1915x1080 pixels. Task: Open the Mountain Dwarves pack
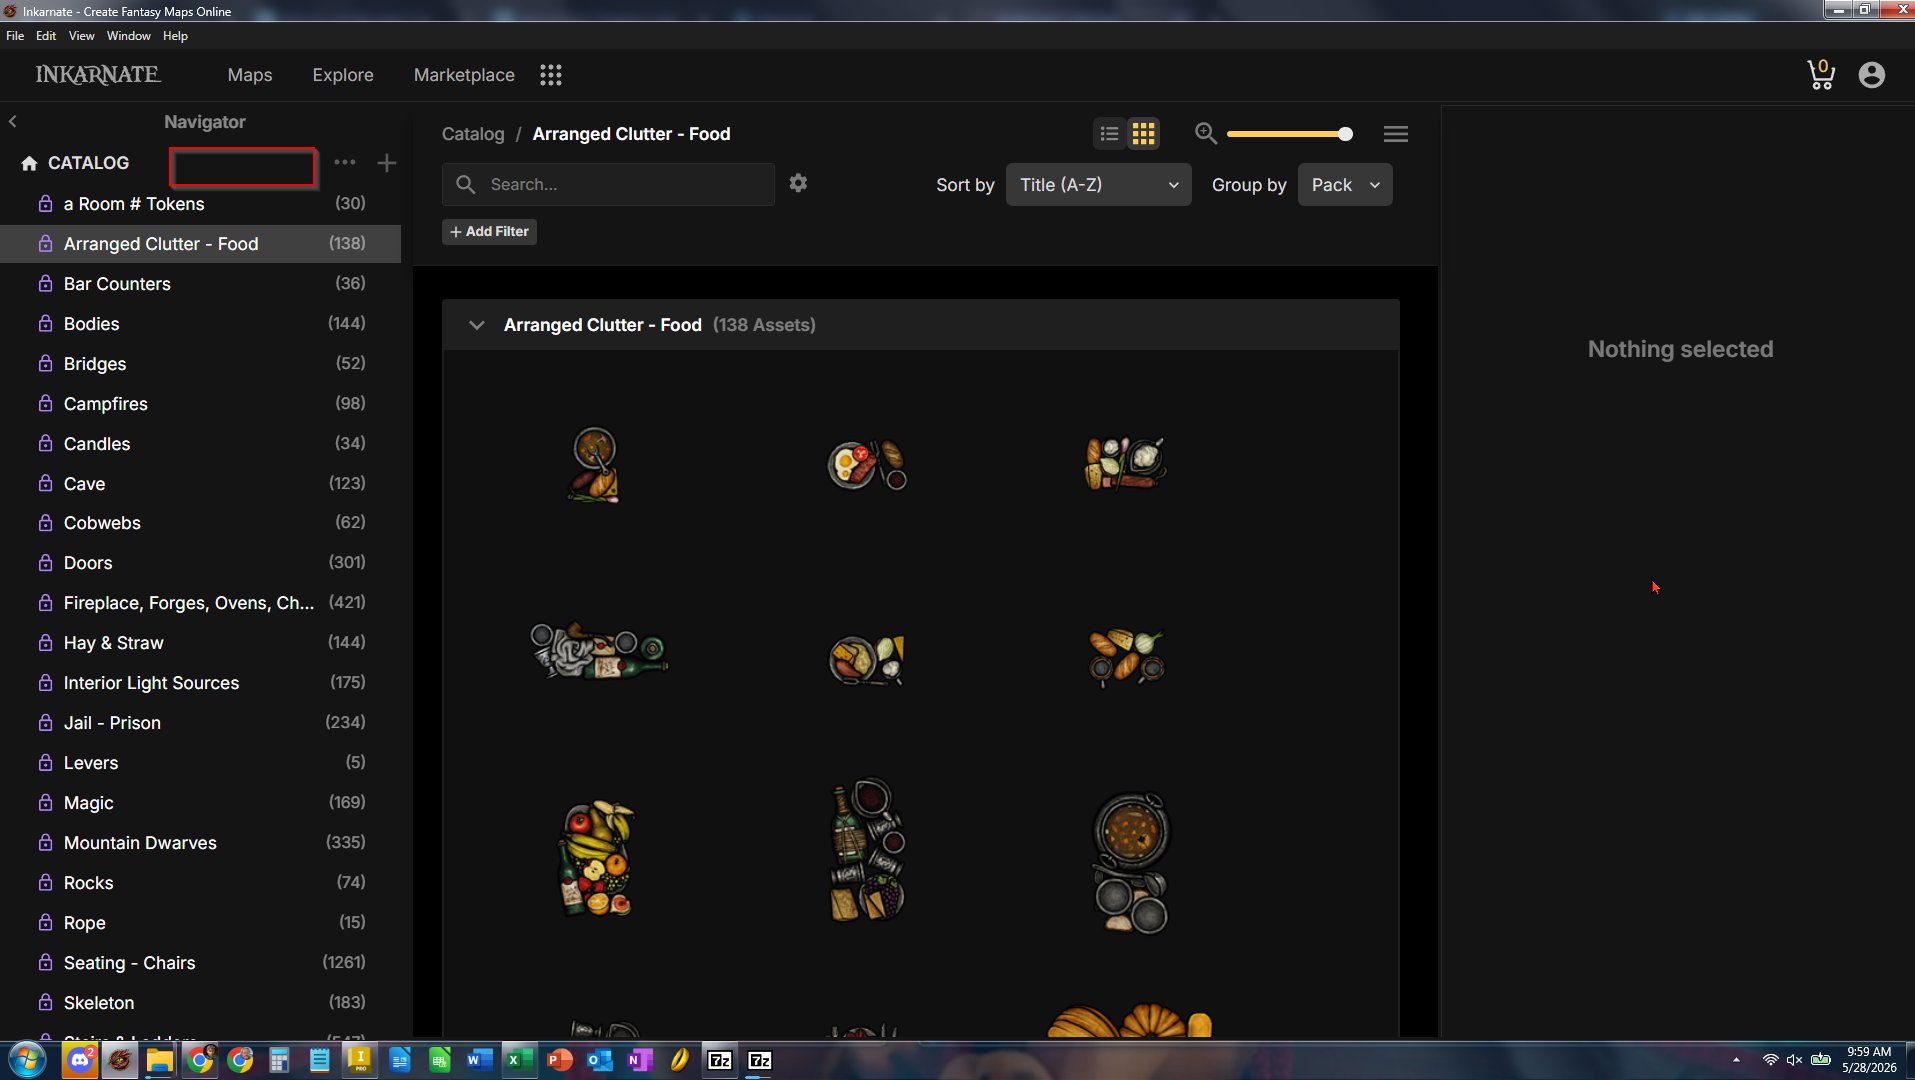200,843
